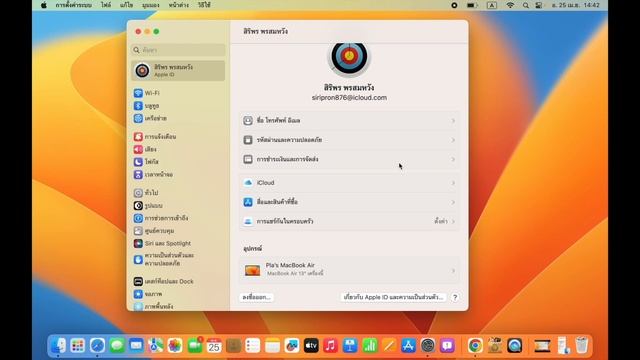Click the Wi-Fi status menu bar icon
Viewport: 640px width, 360px height.
pos(510,5)
